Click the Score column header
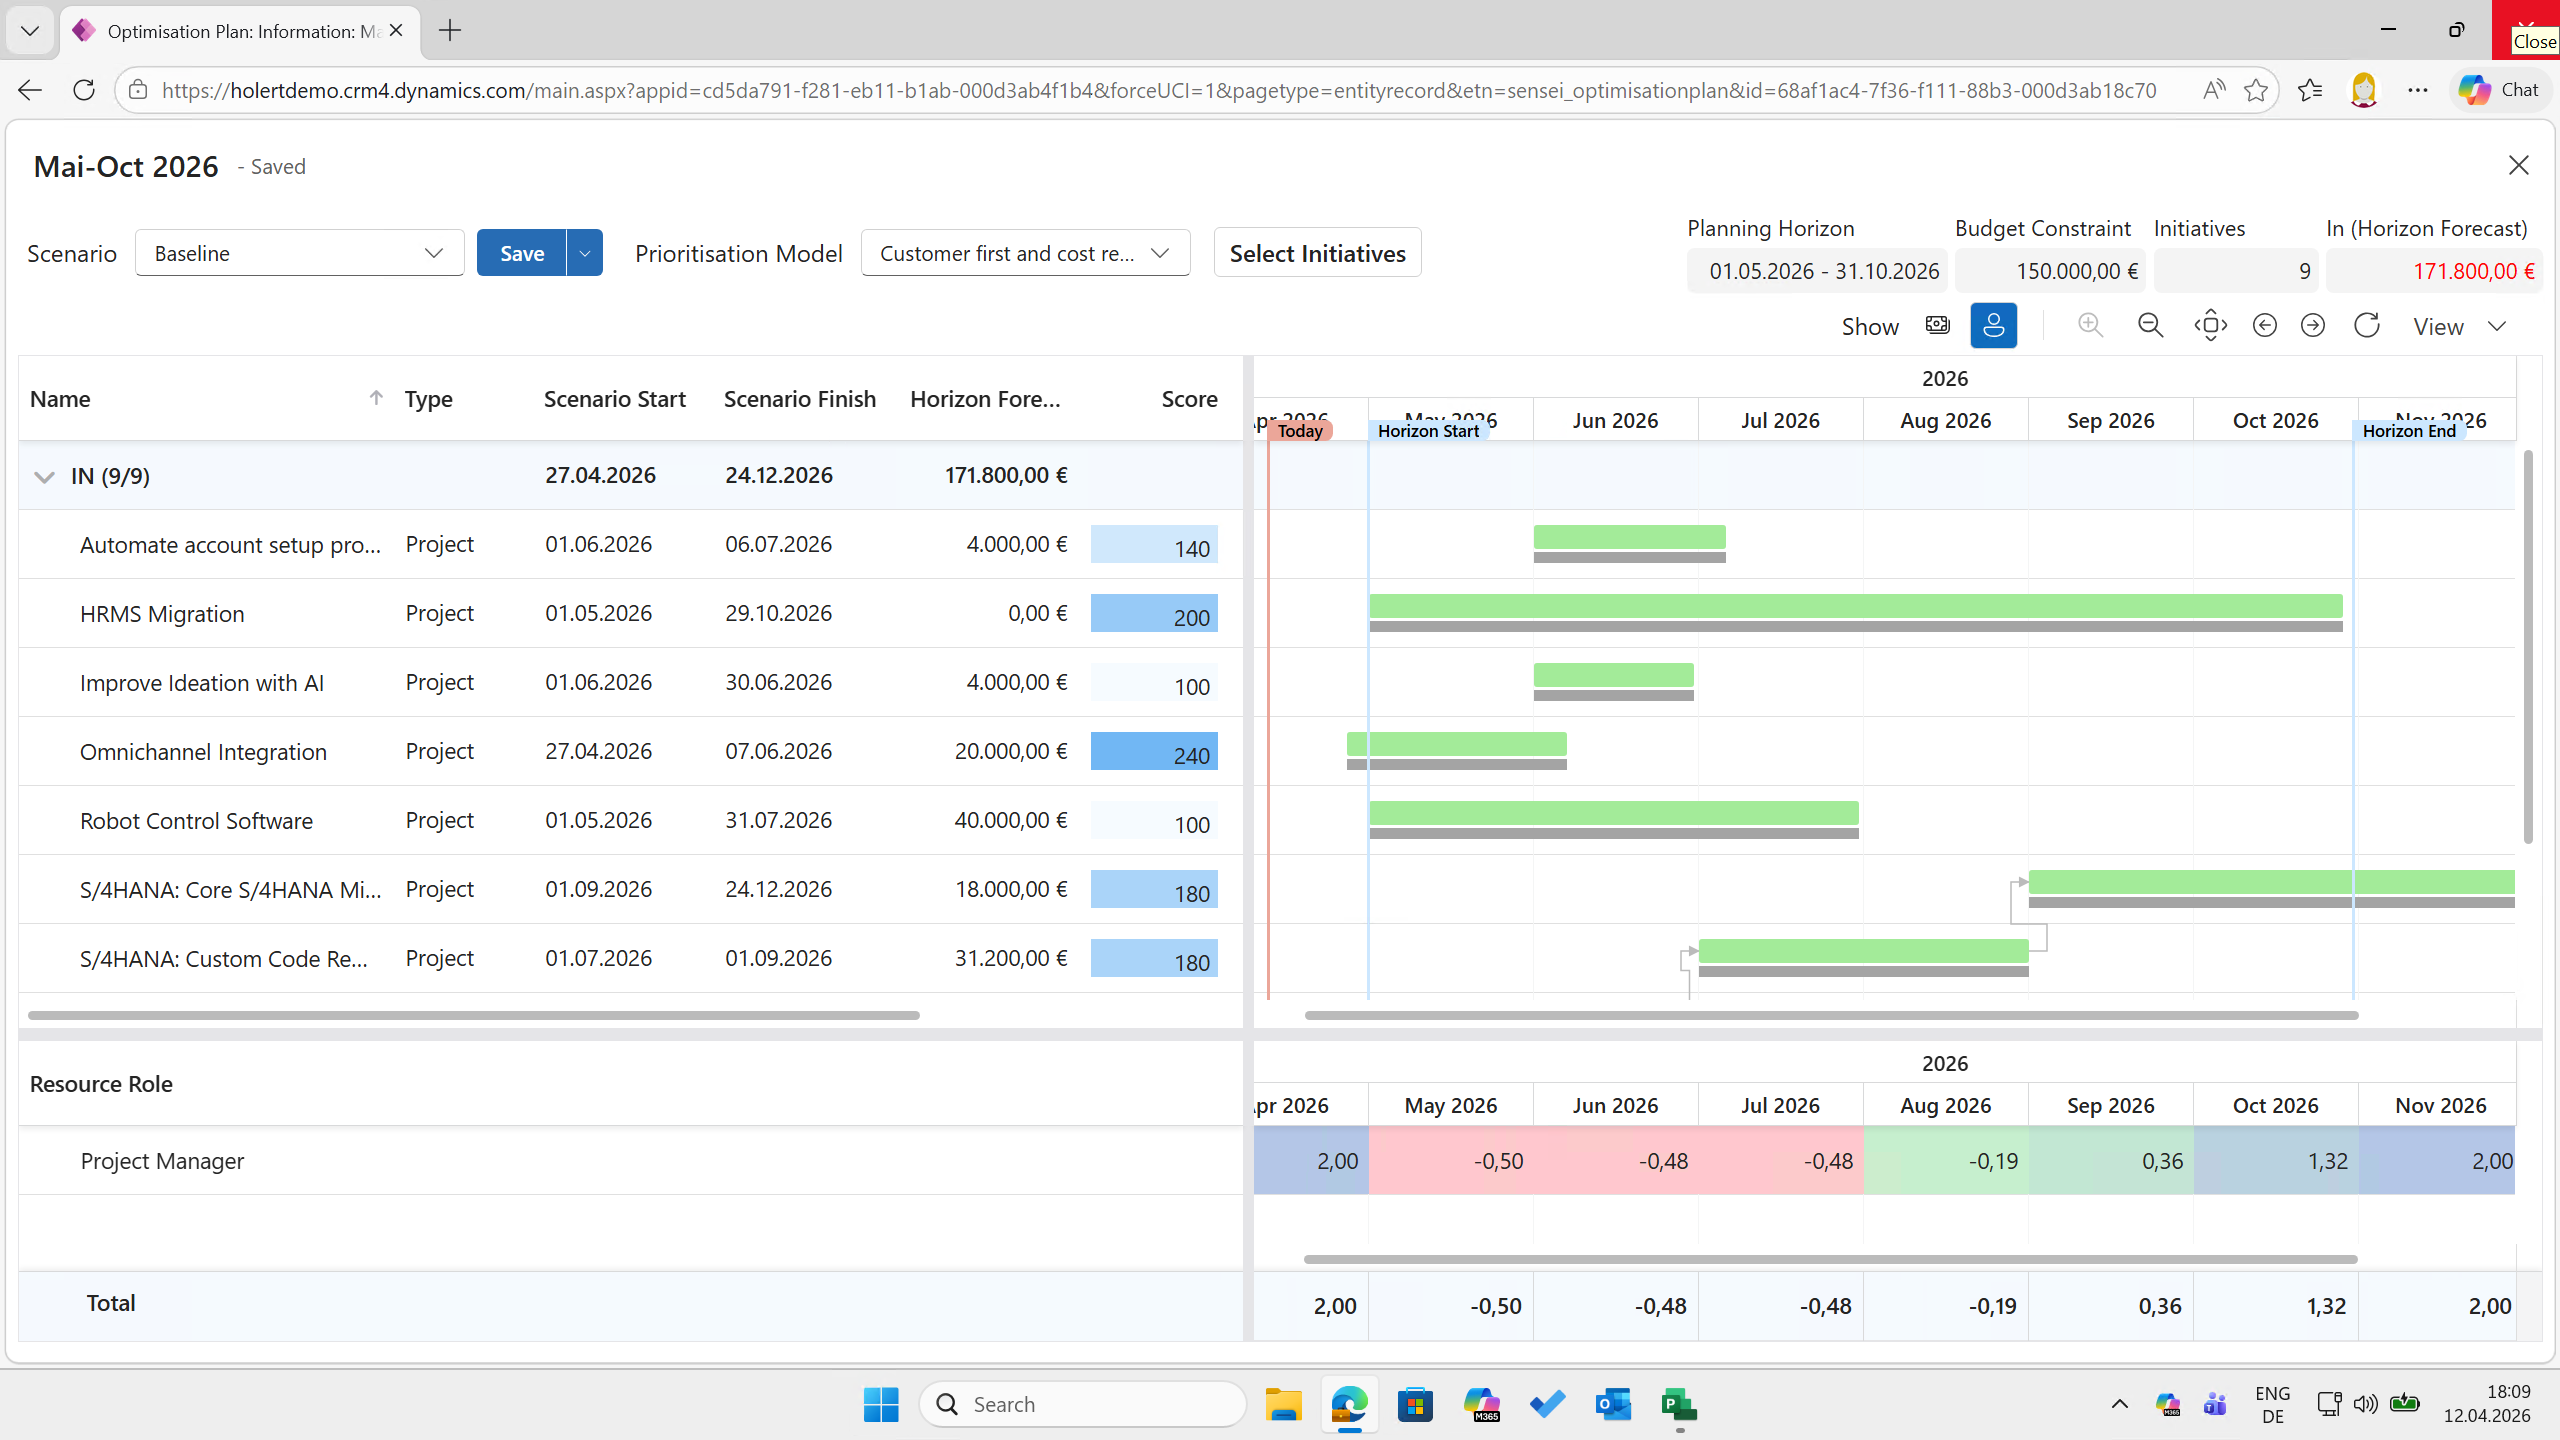The width and height of the screenshot is (2560, 1440). (1188, 399)
